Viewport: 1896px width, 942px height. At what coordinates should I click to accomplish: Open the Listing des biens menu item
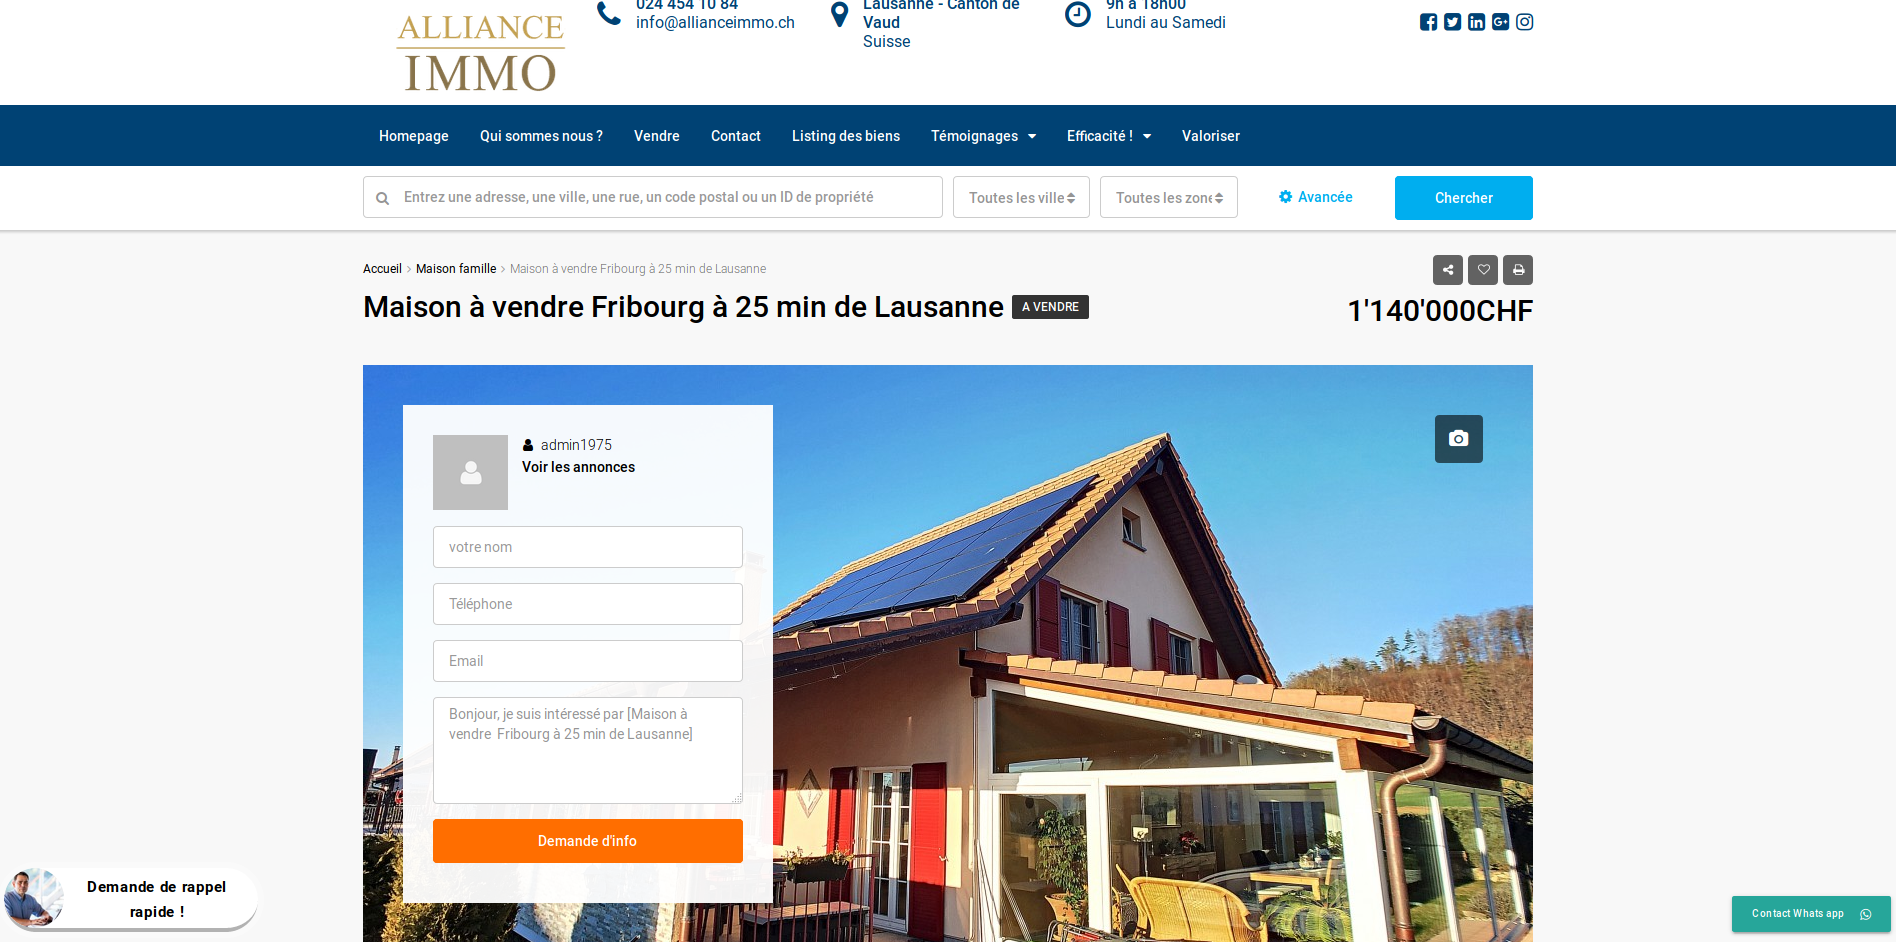tap(846, 136)
